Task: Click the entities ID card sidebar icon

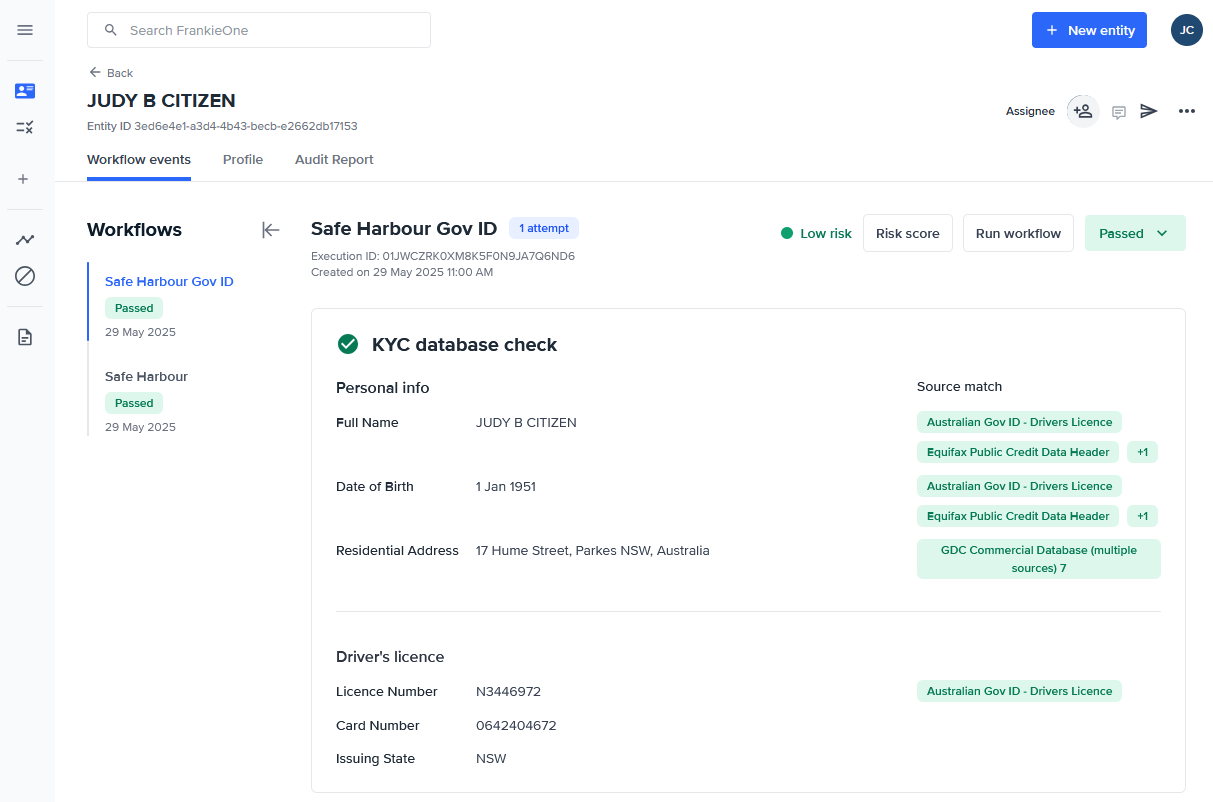Action: (x=25, y=91)
